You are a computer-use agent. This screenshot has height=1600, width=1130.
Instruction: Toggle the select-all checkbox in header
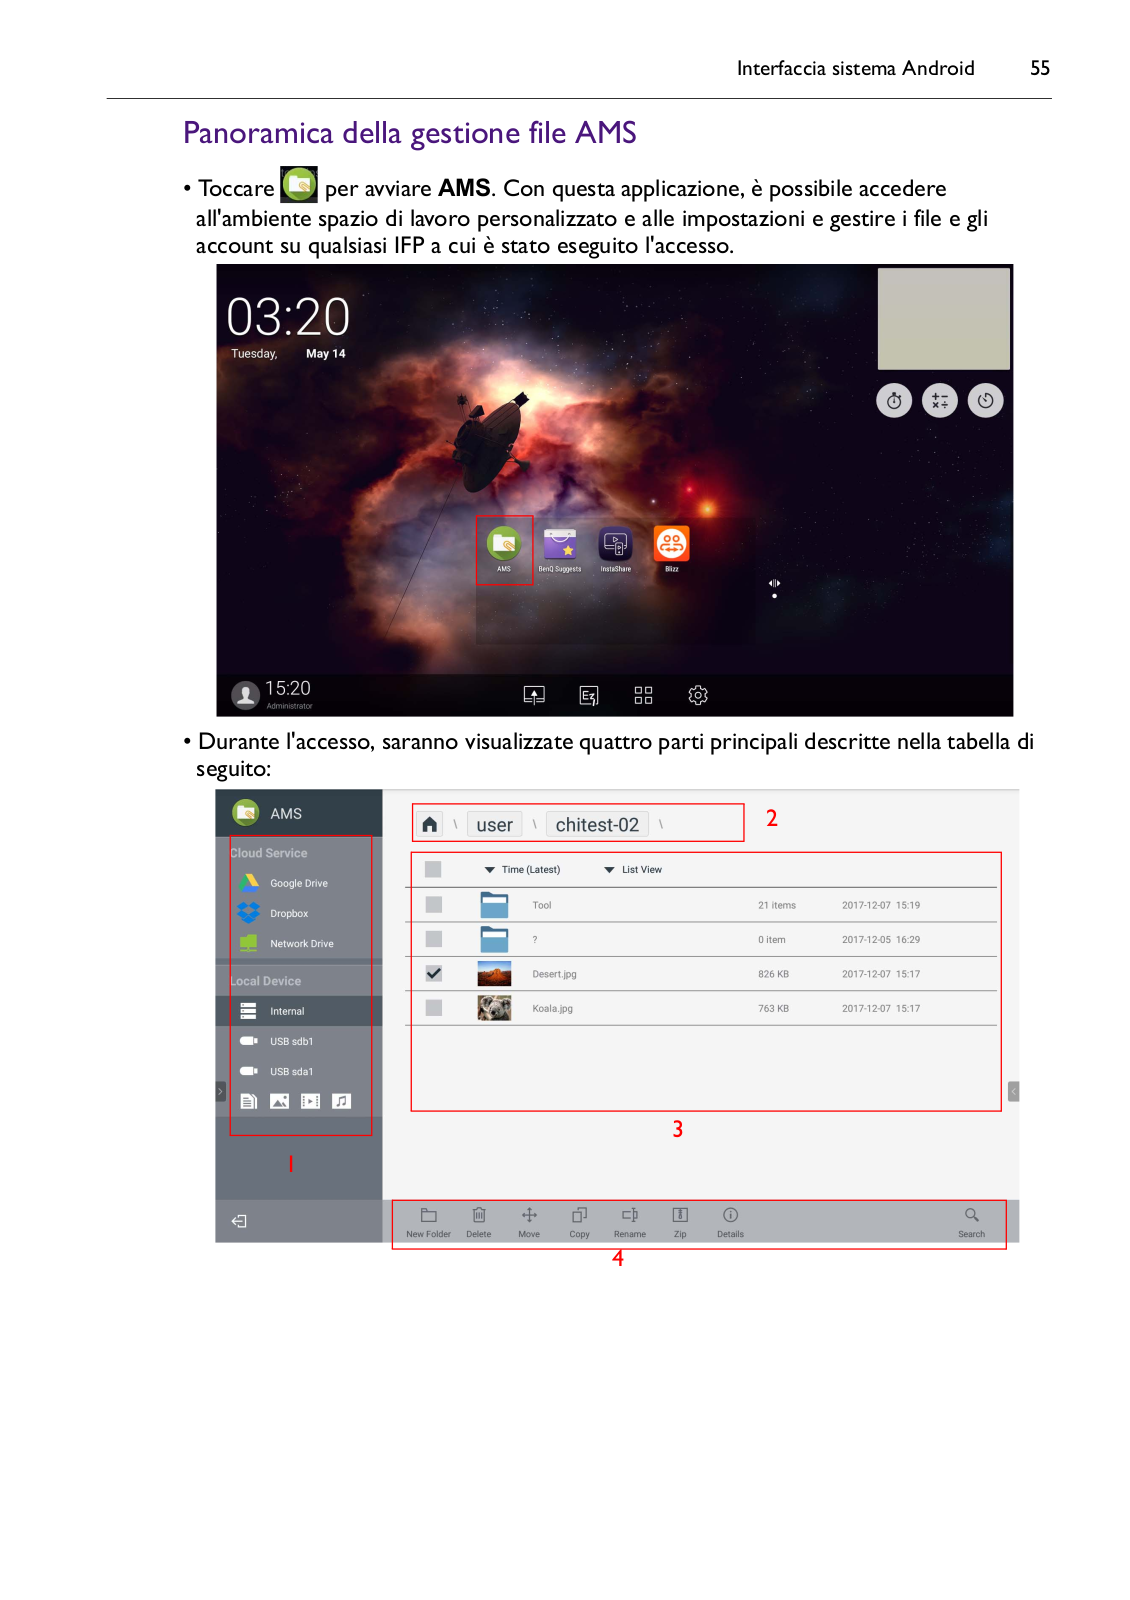point(433,869)
